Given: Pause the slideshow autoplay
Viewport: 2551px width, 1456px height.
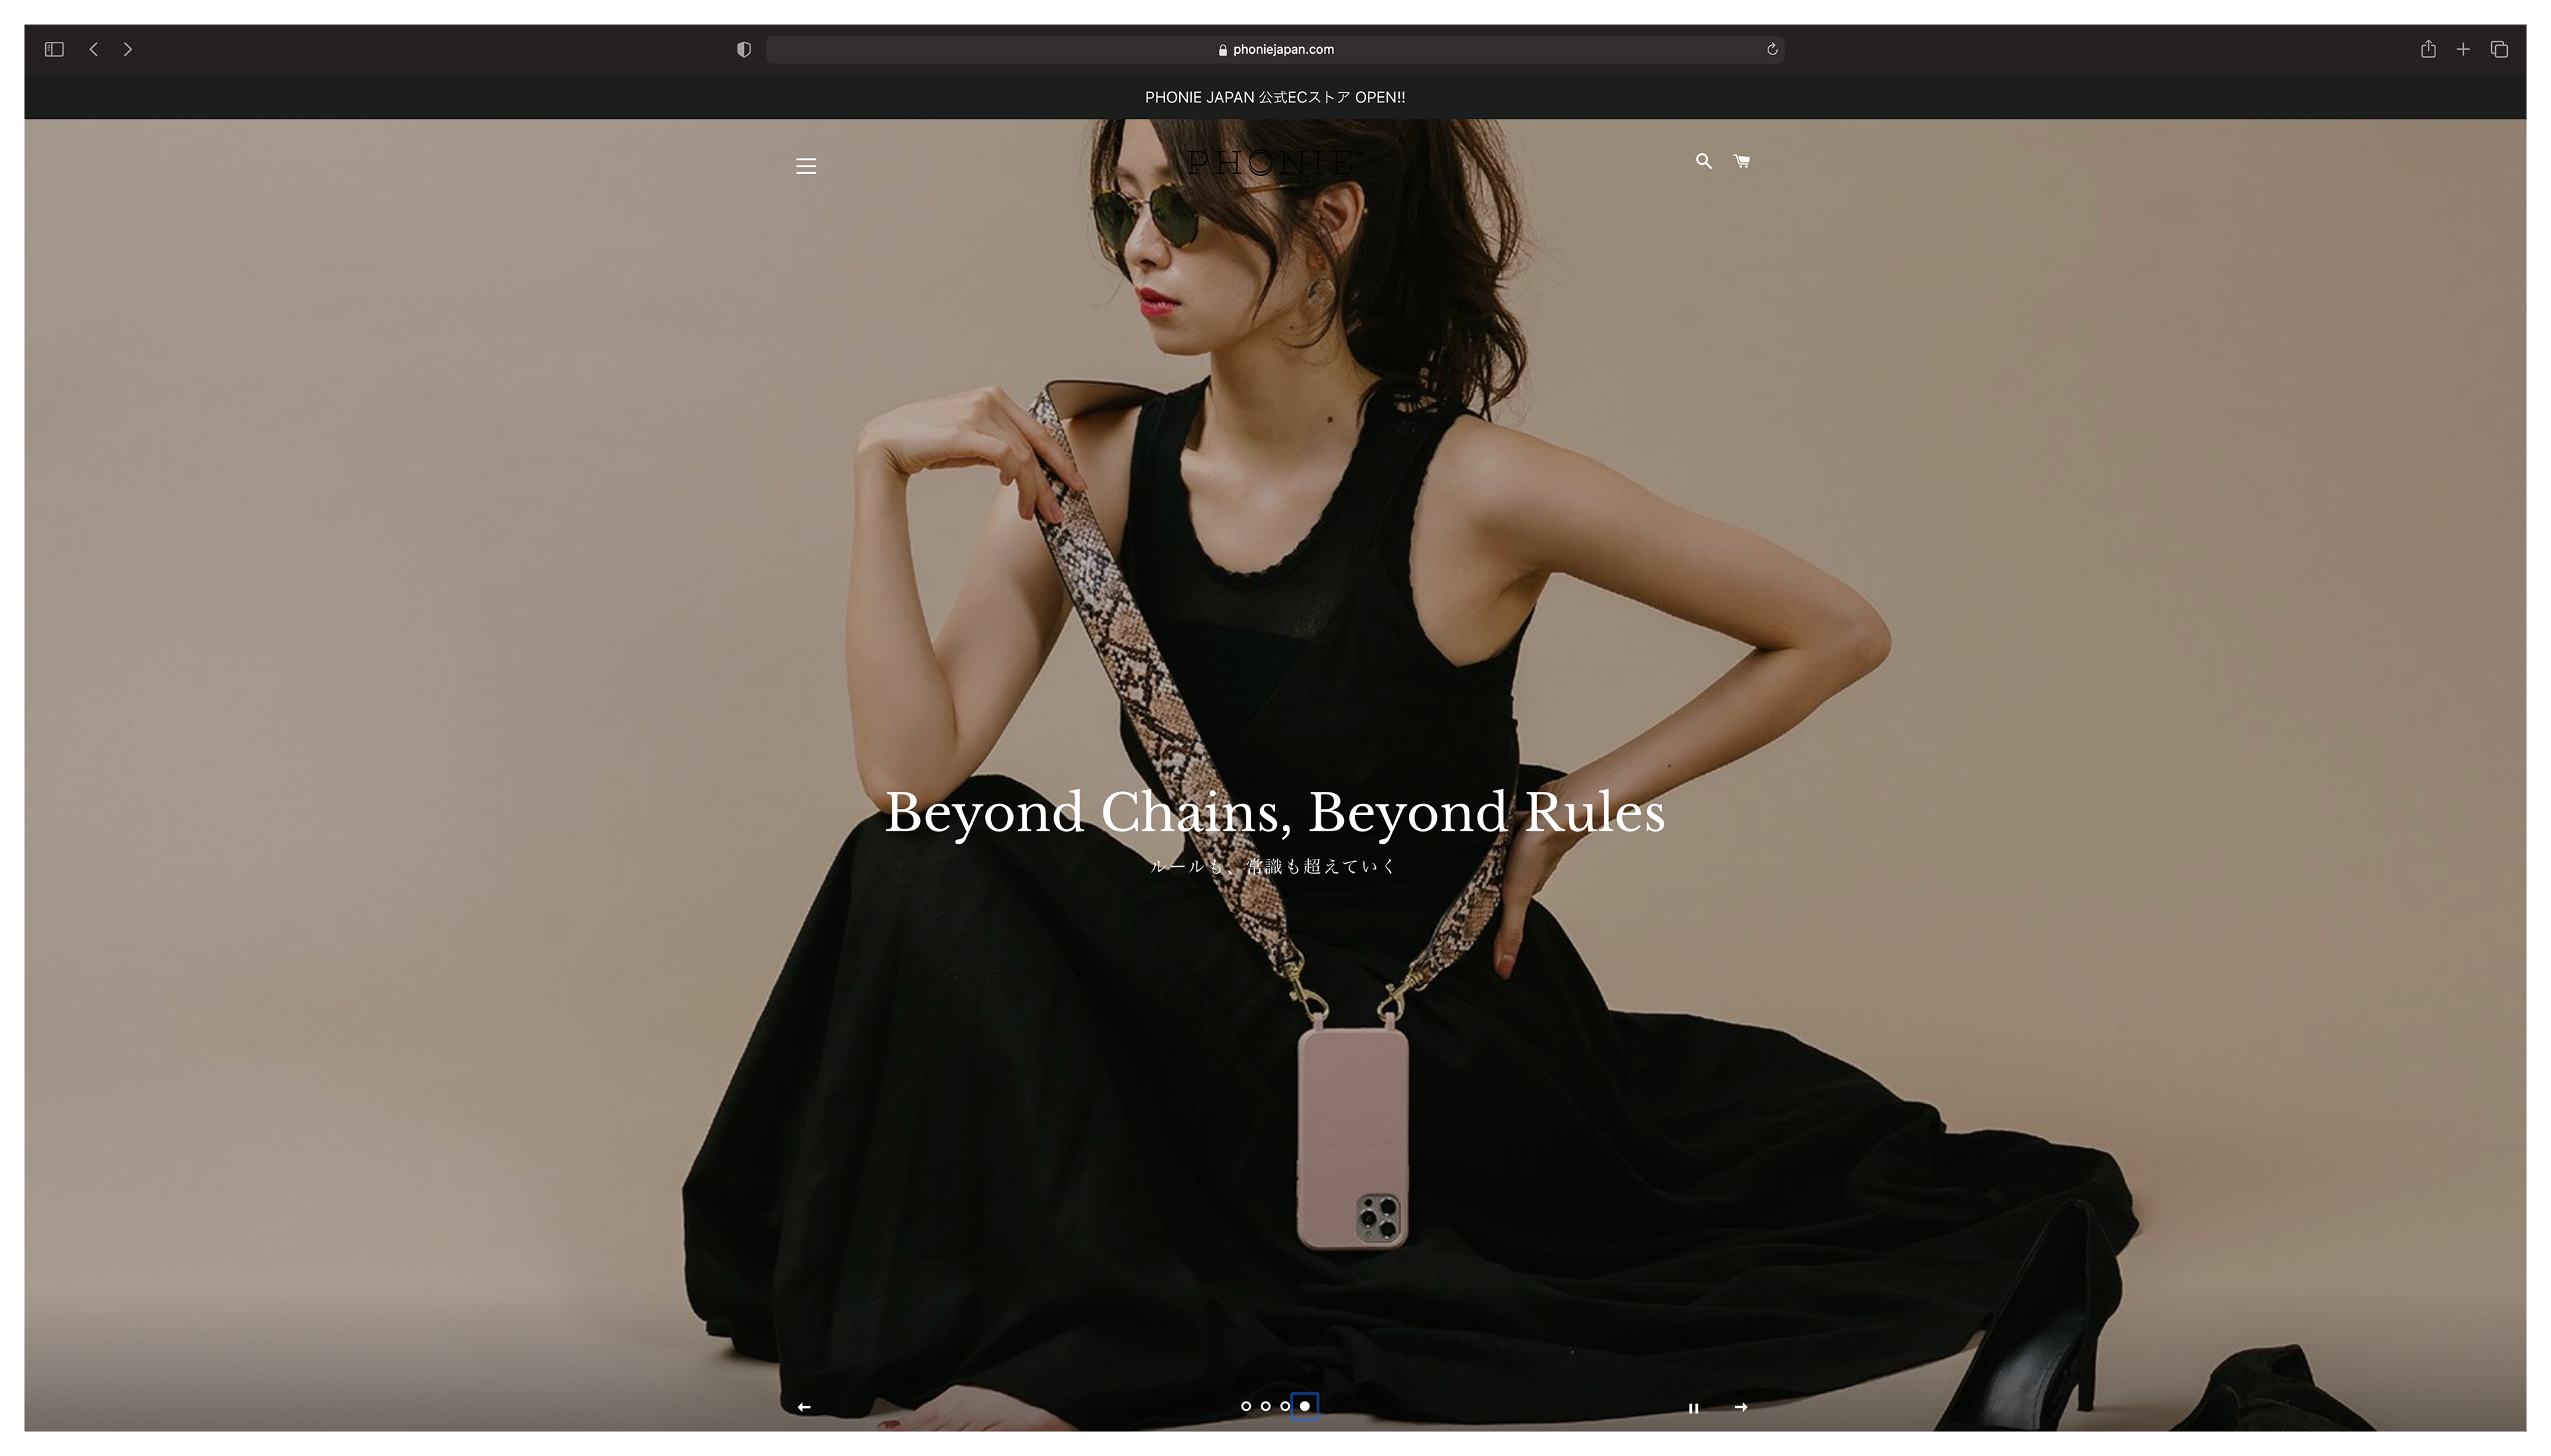Looking at the screenshot, I should [1693, 1408].
